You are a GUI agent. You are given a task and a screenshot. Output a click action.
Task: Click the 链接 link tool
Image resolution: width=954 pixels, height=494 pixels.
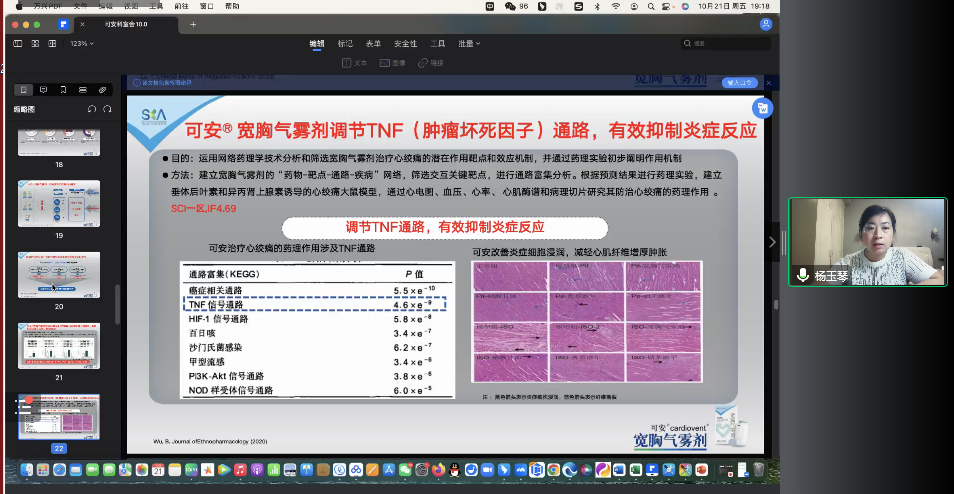[431, 63]
